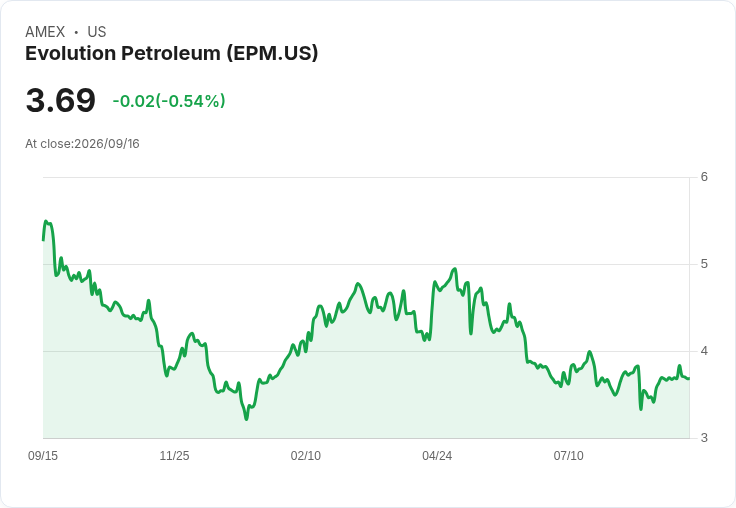Click the 6 value on price axis
The image size is (736, 508).
[x=704, y=177]
